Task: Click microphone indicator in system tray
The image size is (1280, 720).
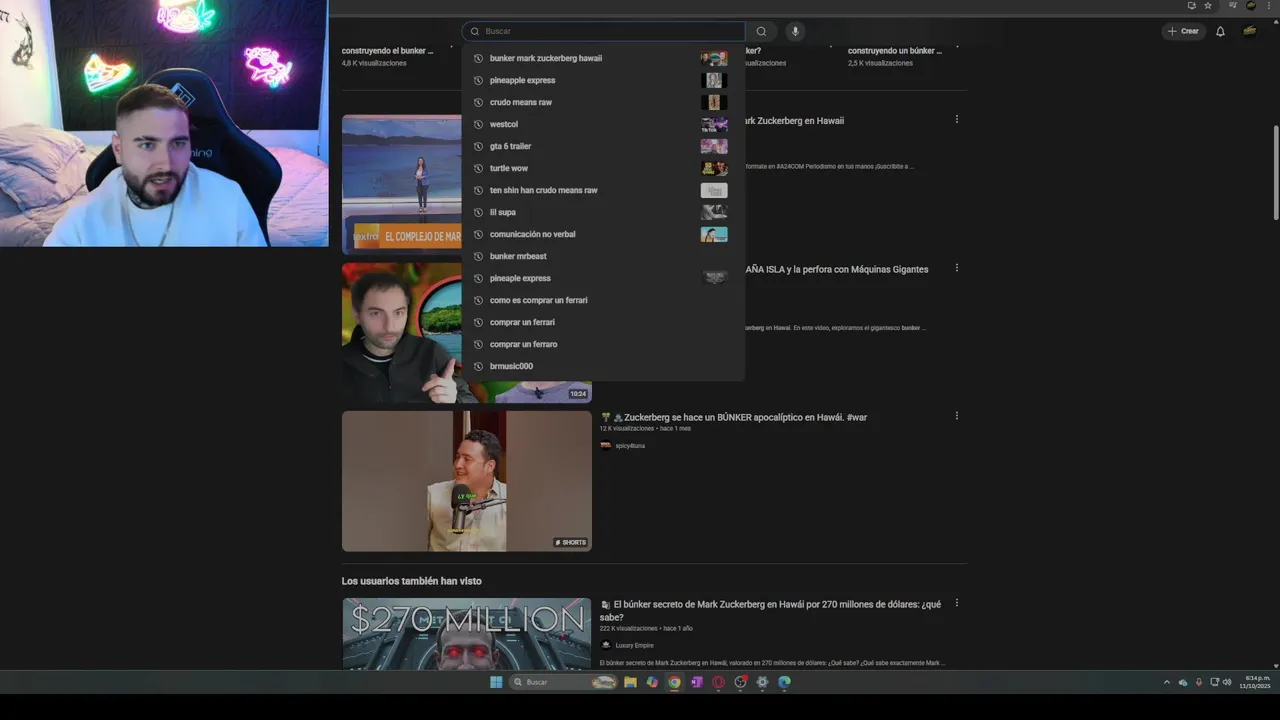Action: (x=1199, y=682)
